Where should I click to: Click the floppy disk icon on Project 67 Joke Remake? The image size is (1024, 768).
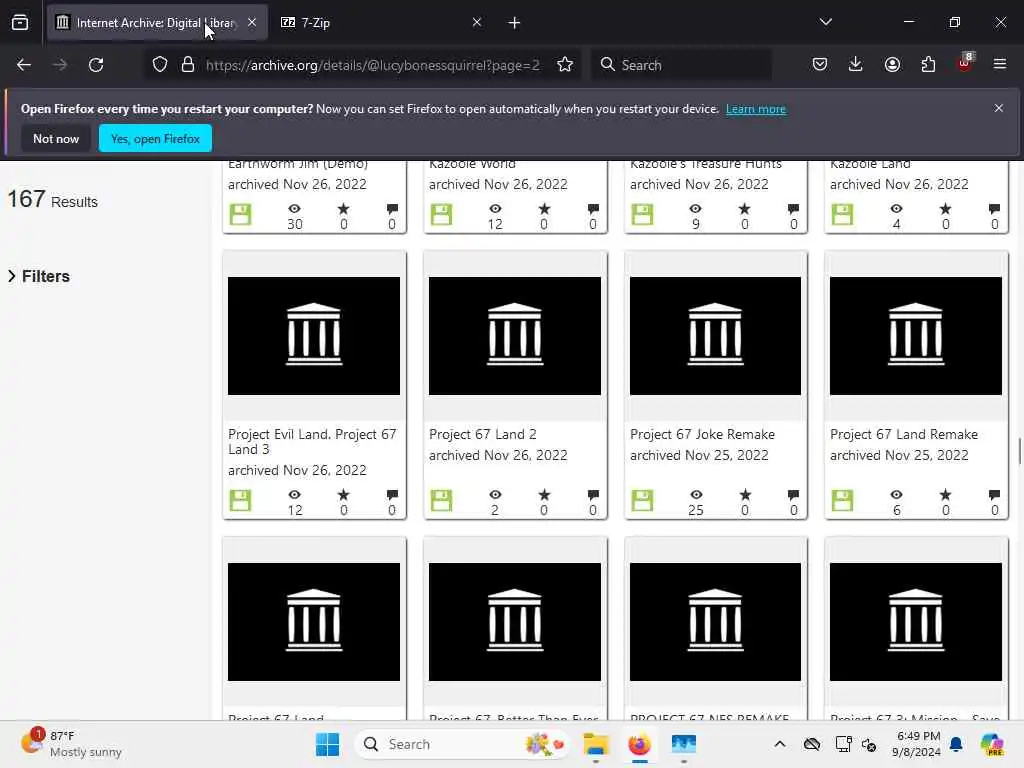pyautogui.click(x=643, y=500)
